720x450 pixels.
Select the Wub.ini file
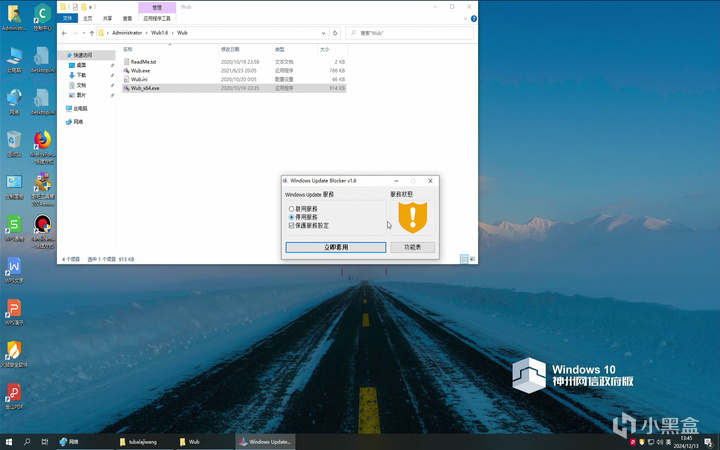click(x=234, y=79)
